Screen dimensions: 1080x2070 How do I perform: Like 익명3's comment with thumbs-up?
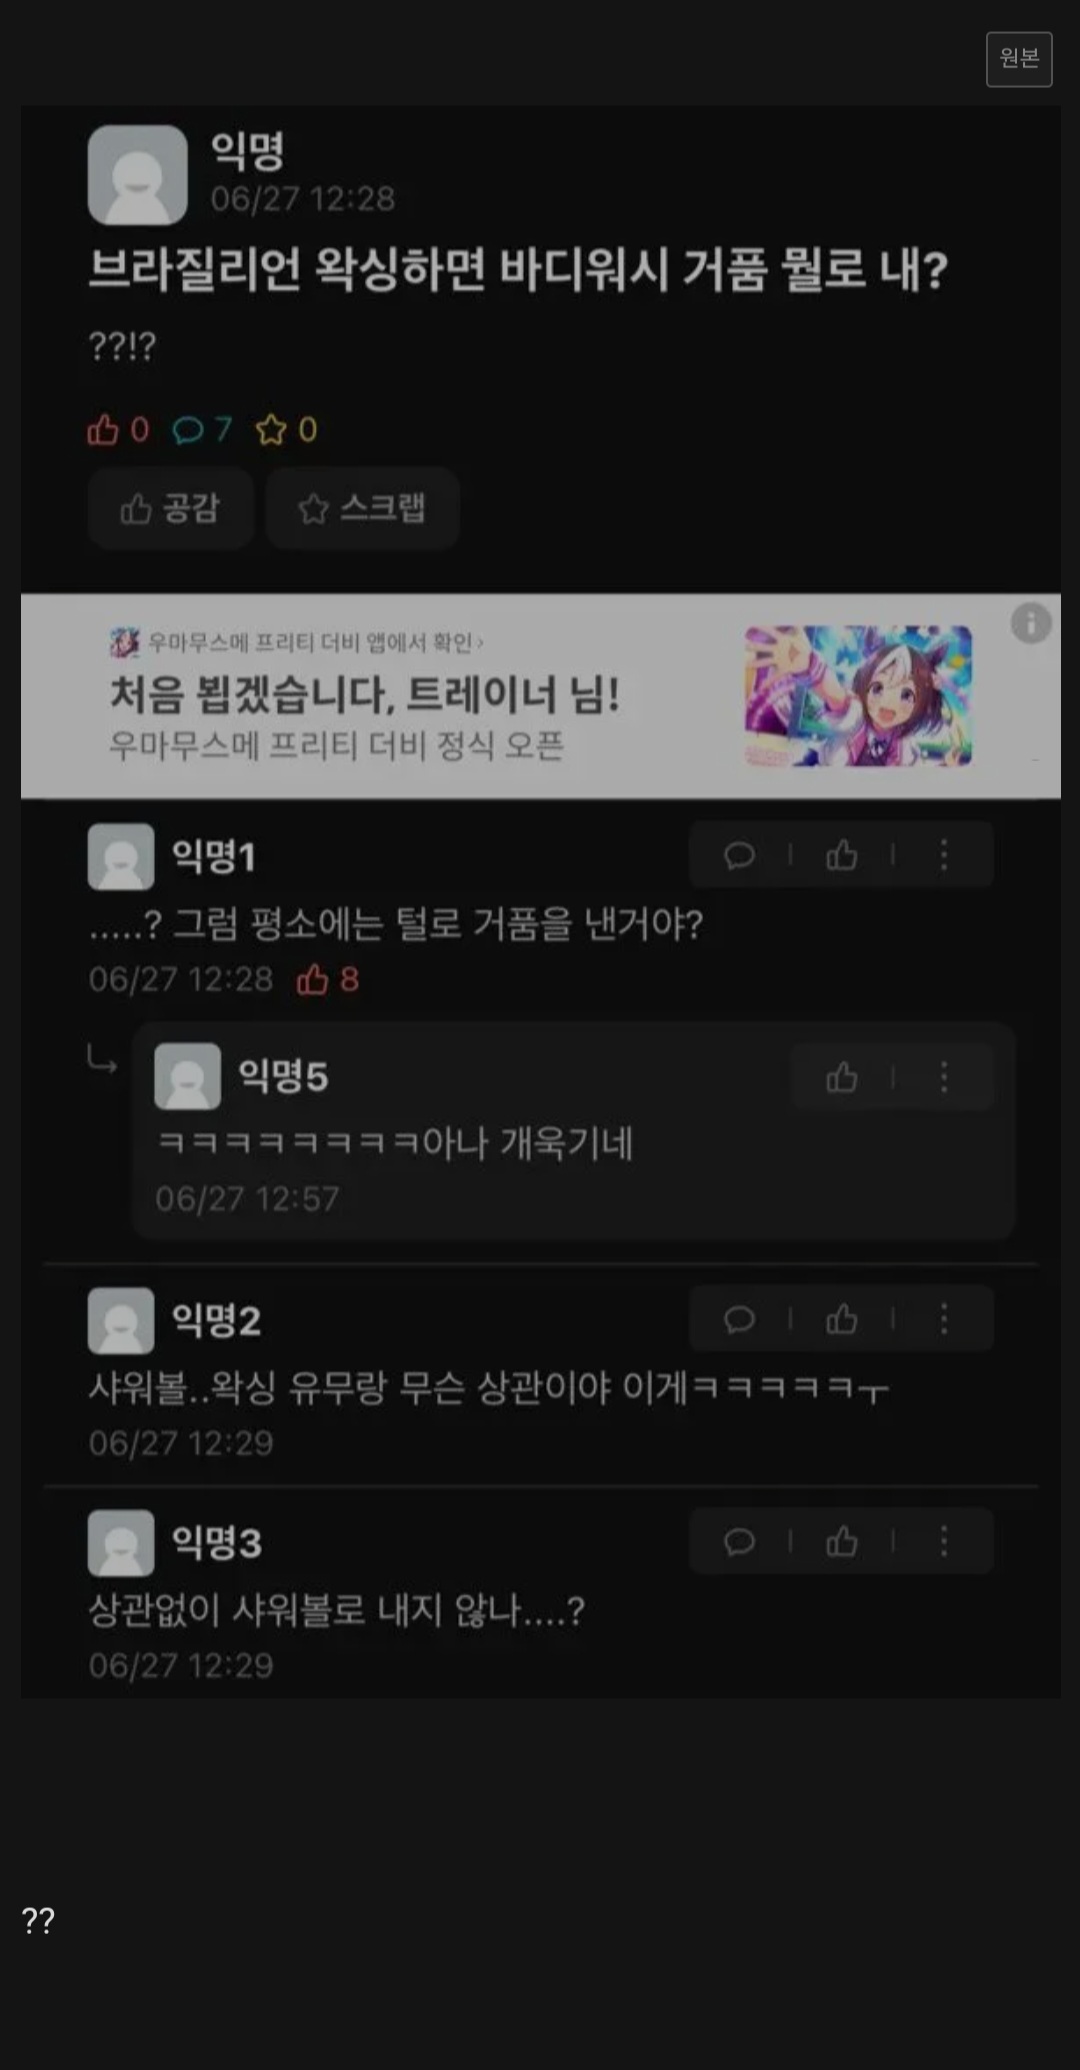click(841, 1541)
